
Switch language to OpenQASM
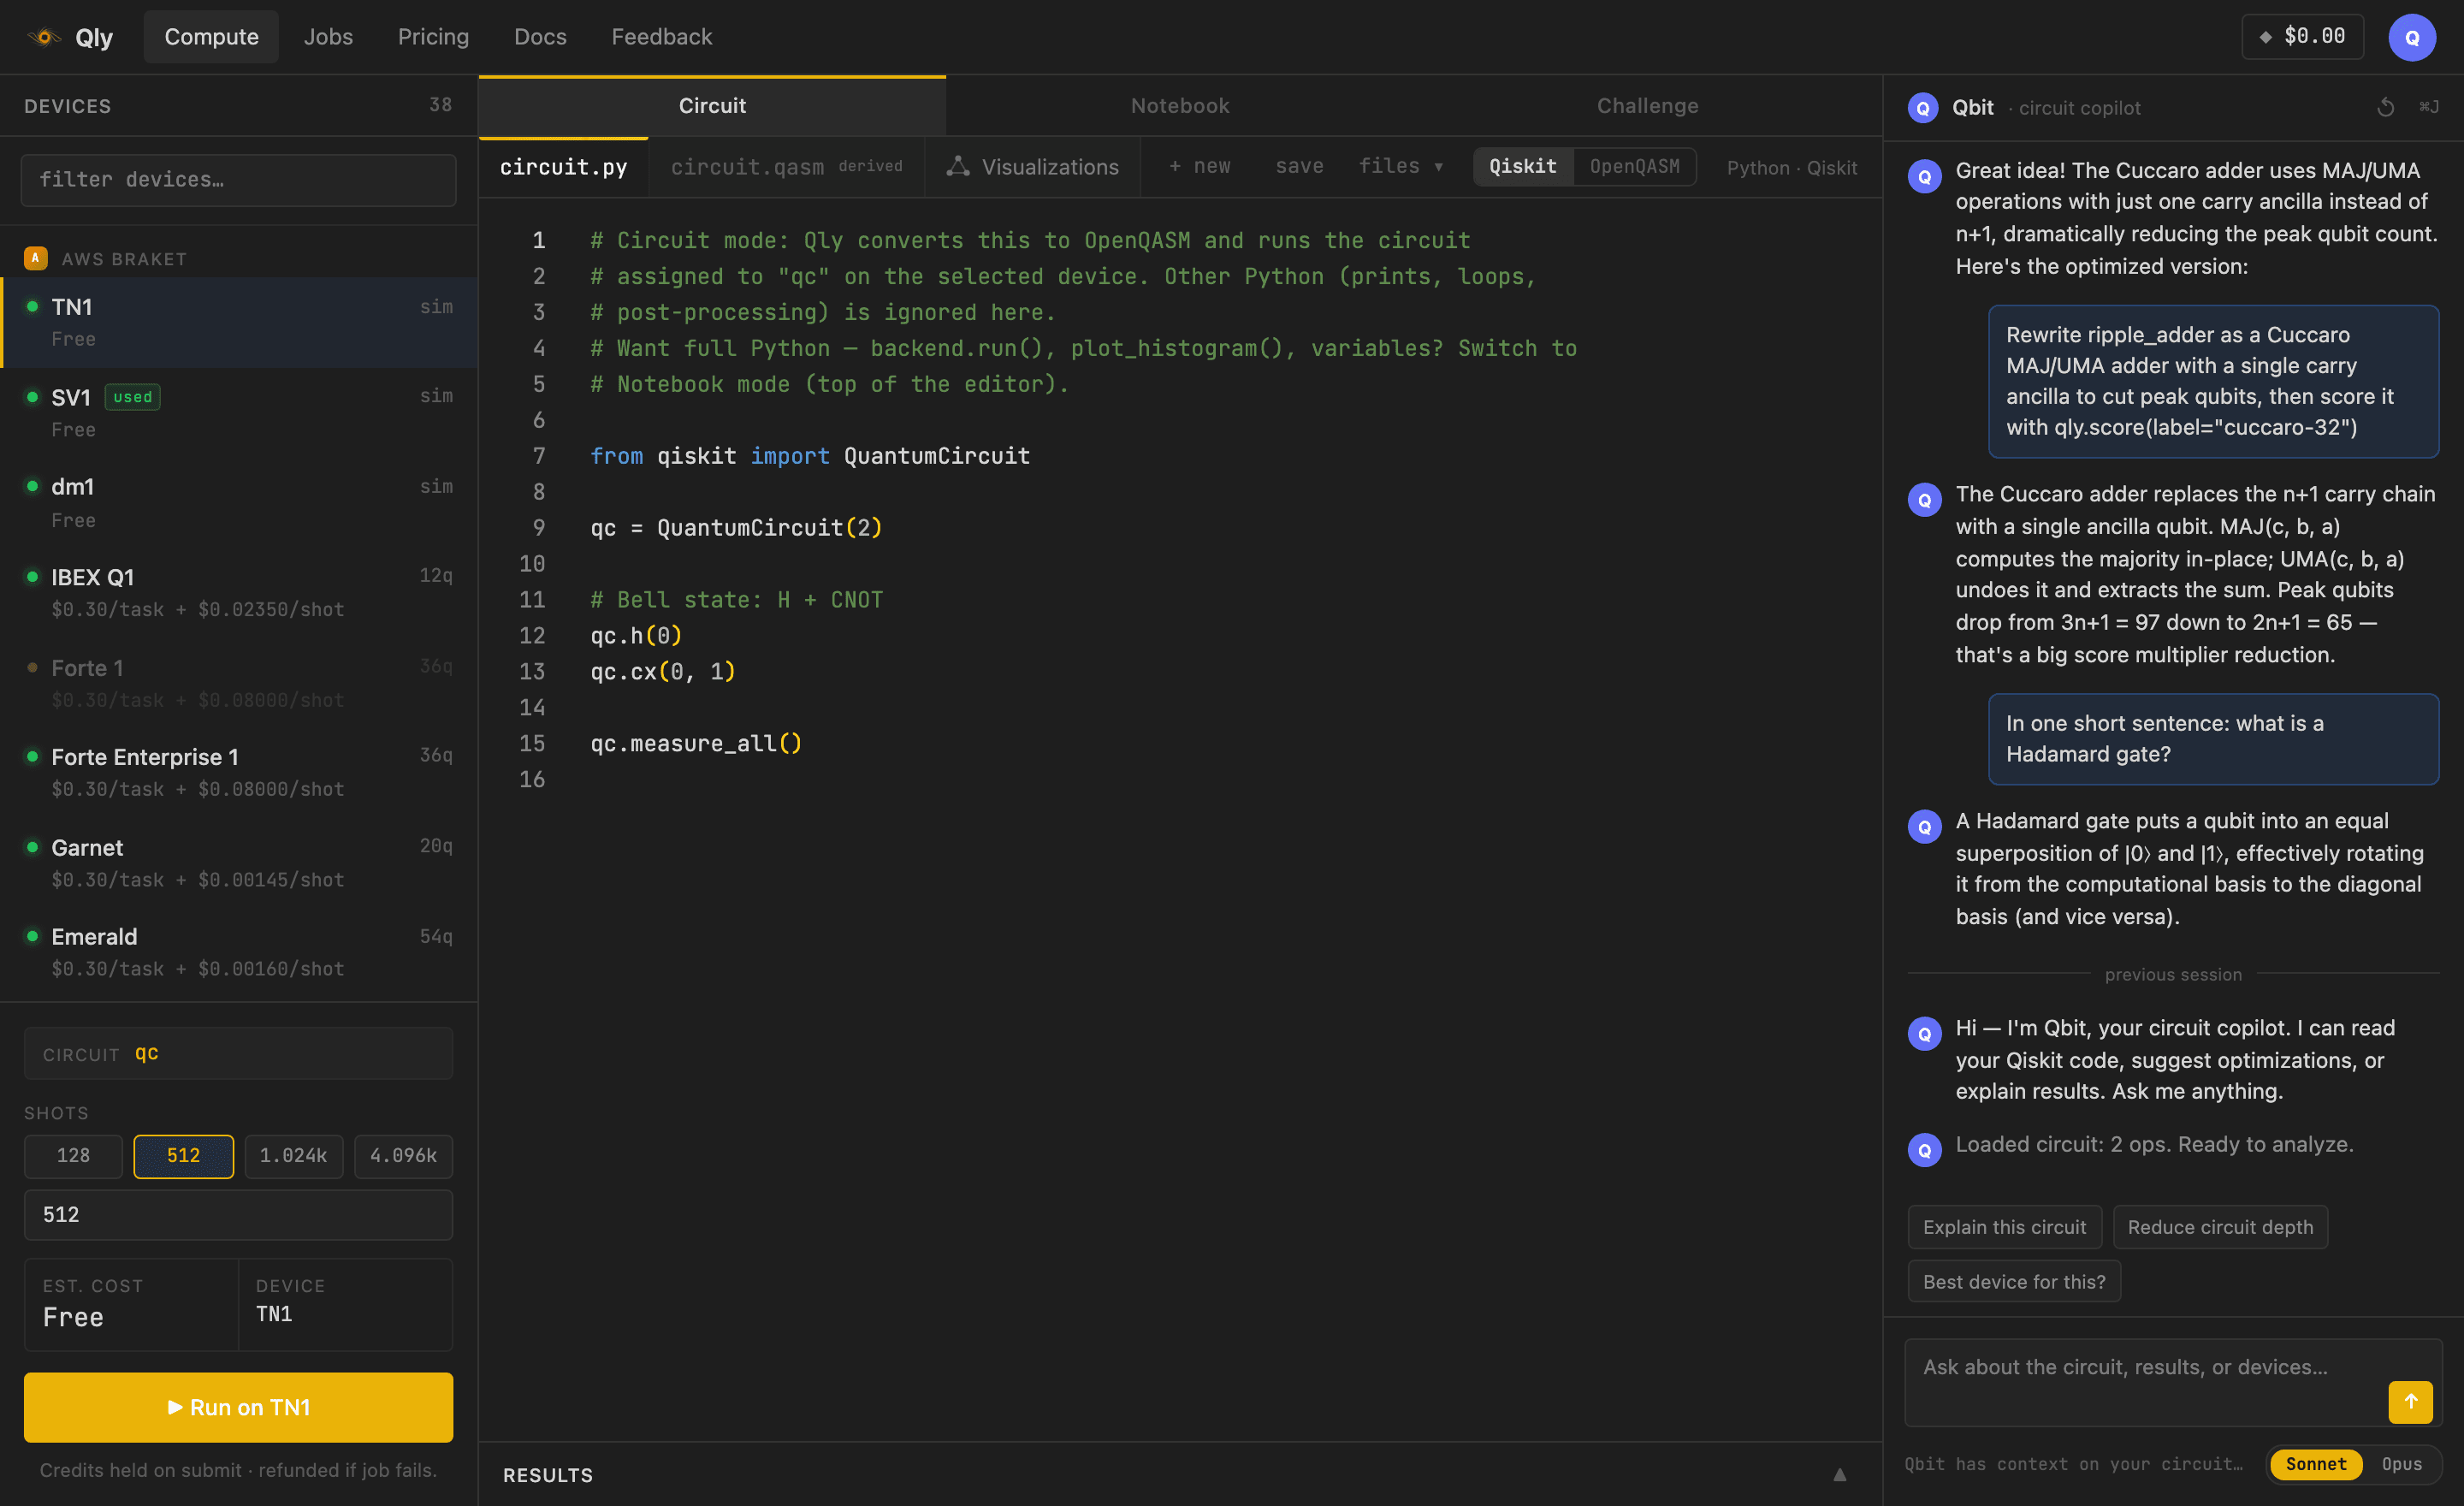[x=1634, y=166]
